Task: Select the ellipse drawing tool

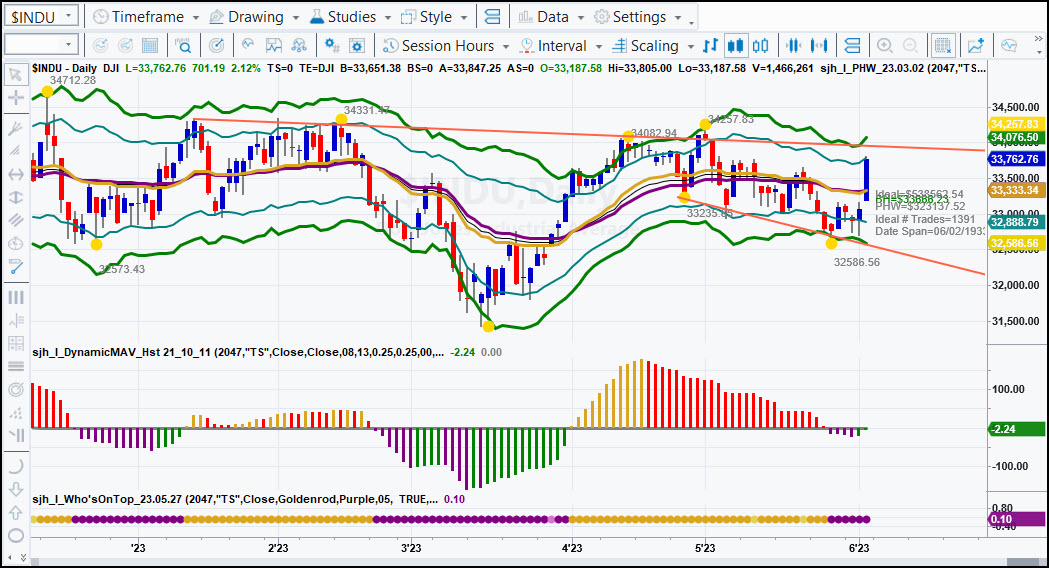Action: tap(16, 535)
